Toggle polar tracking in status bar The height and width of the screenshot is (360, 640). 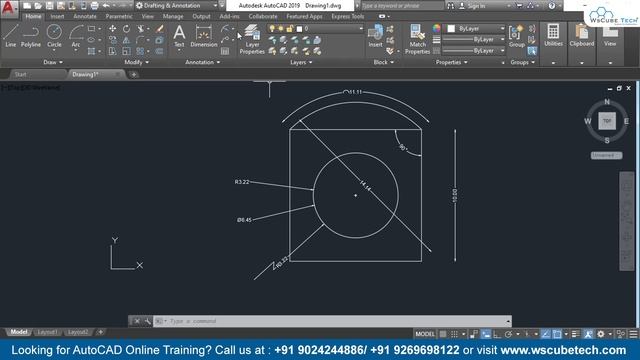509,334
